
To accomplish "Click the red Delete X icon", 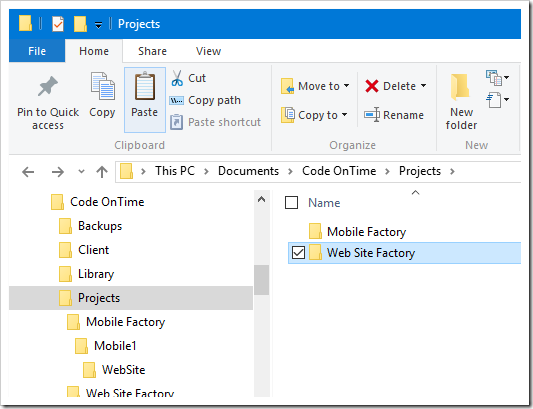I will click(x=372, y=86).
